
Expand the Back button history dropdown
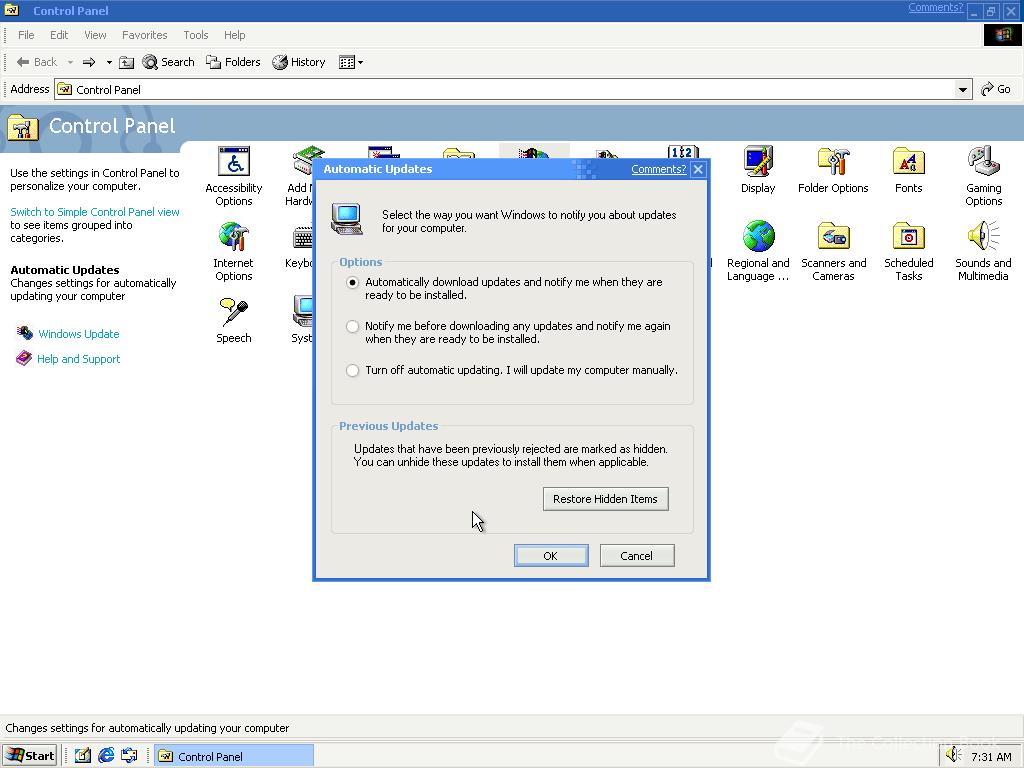pos(70,62)
